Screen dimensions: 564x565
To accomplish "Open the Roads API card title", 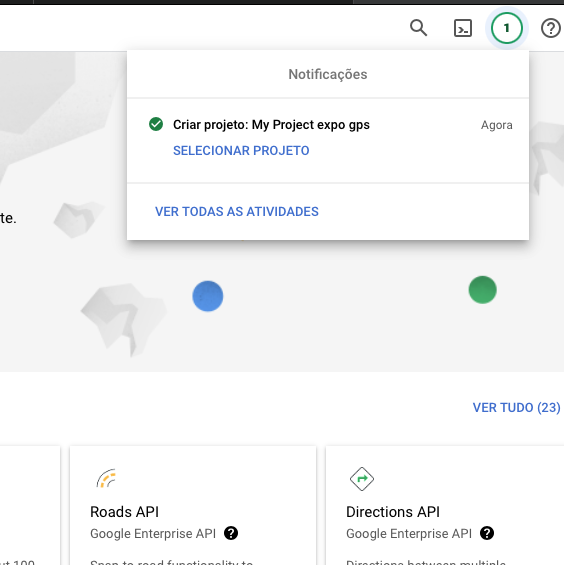I will coord(124,512).
